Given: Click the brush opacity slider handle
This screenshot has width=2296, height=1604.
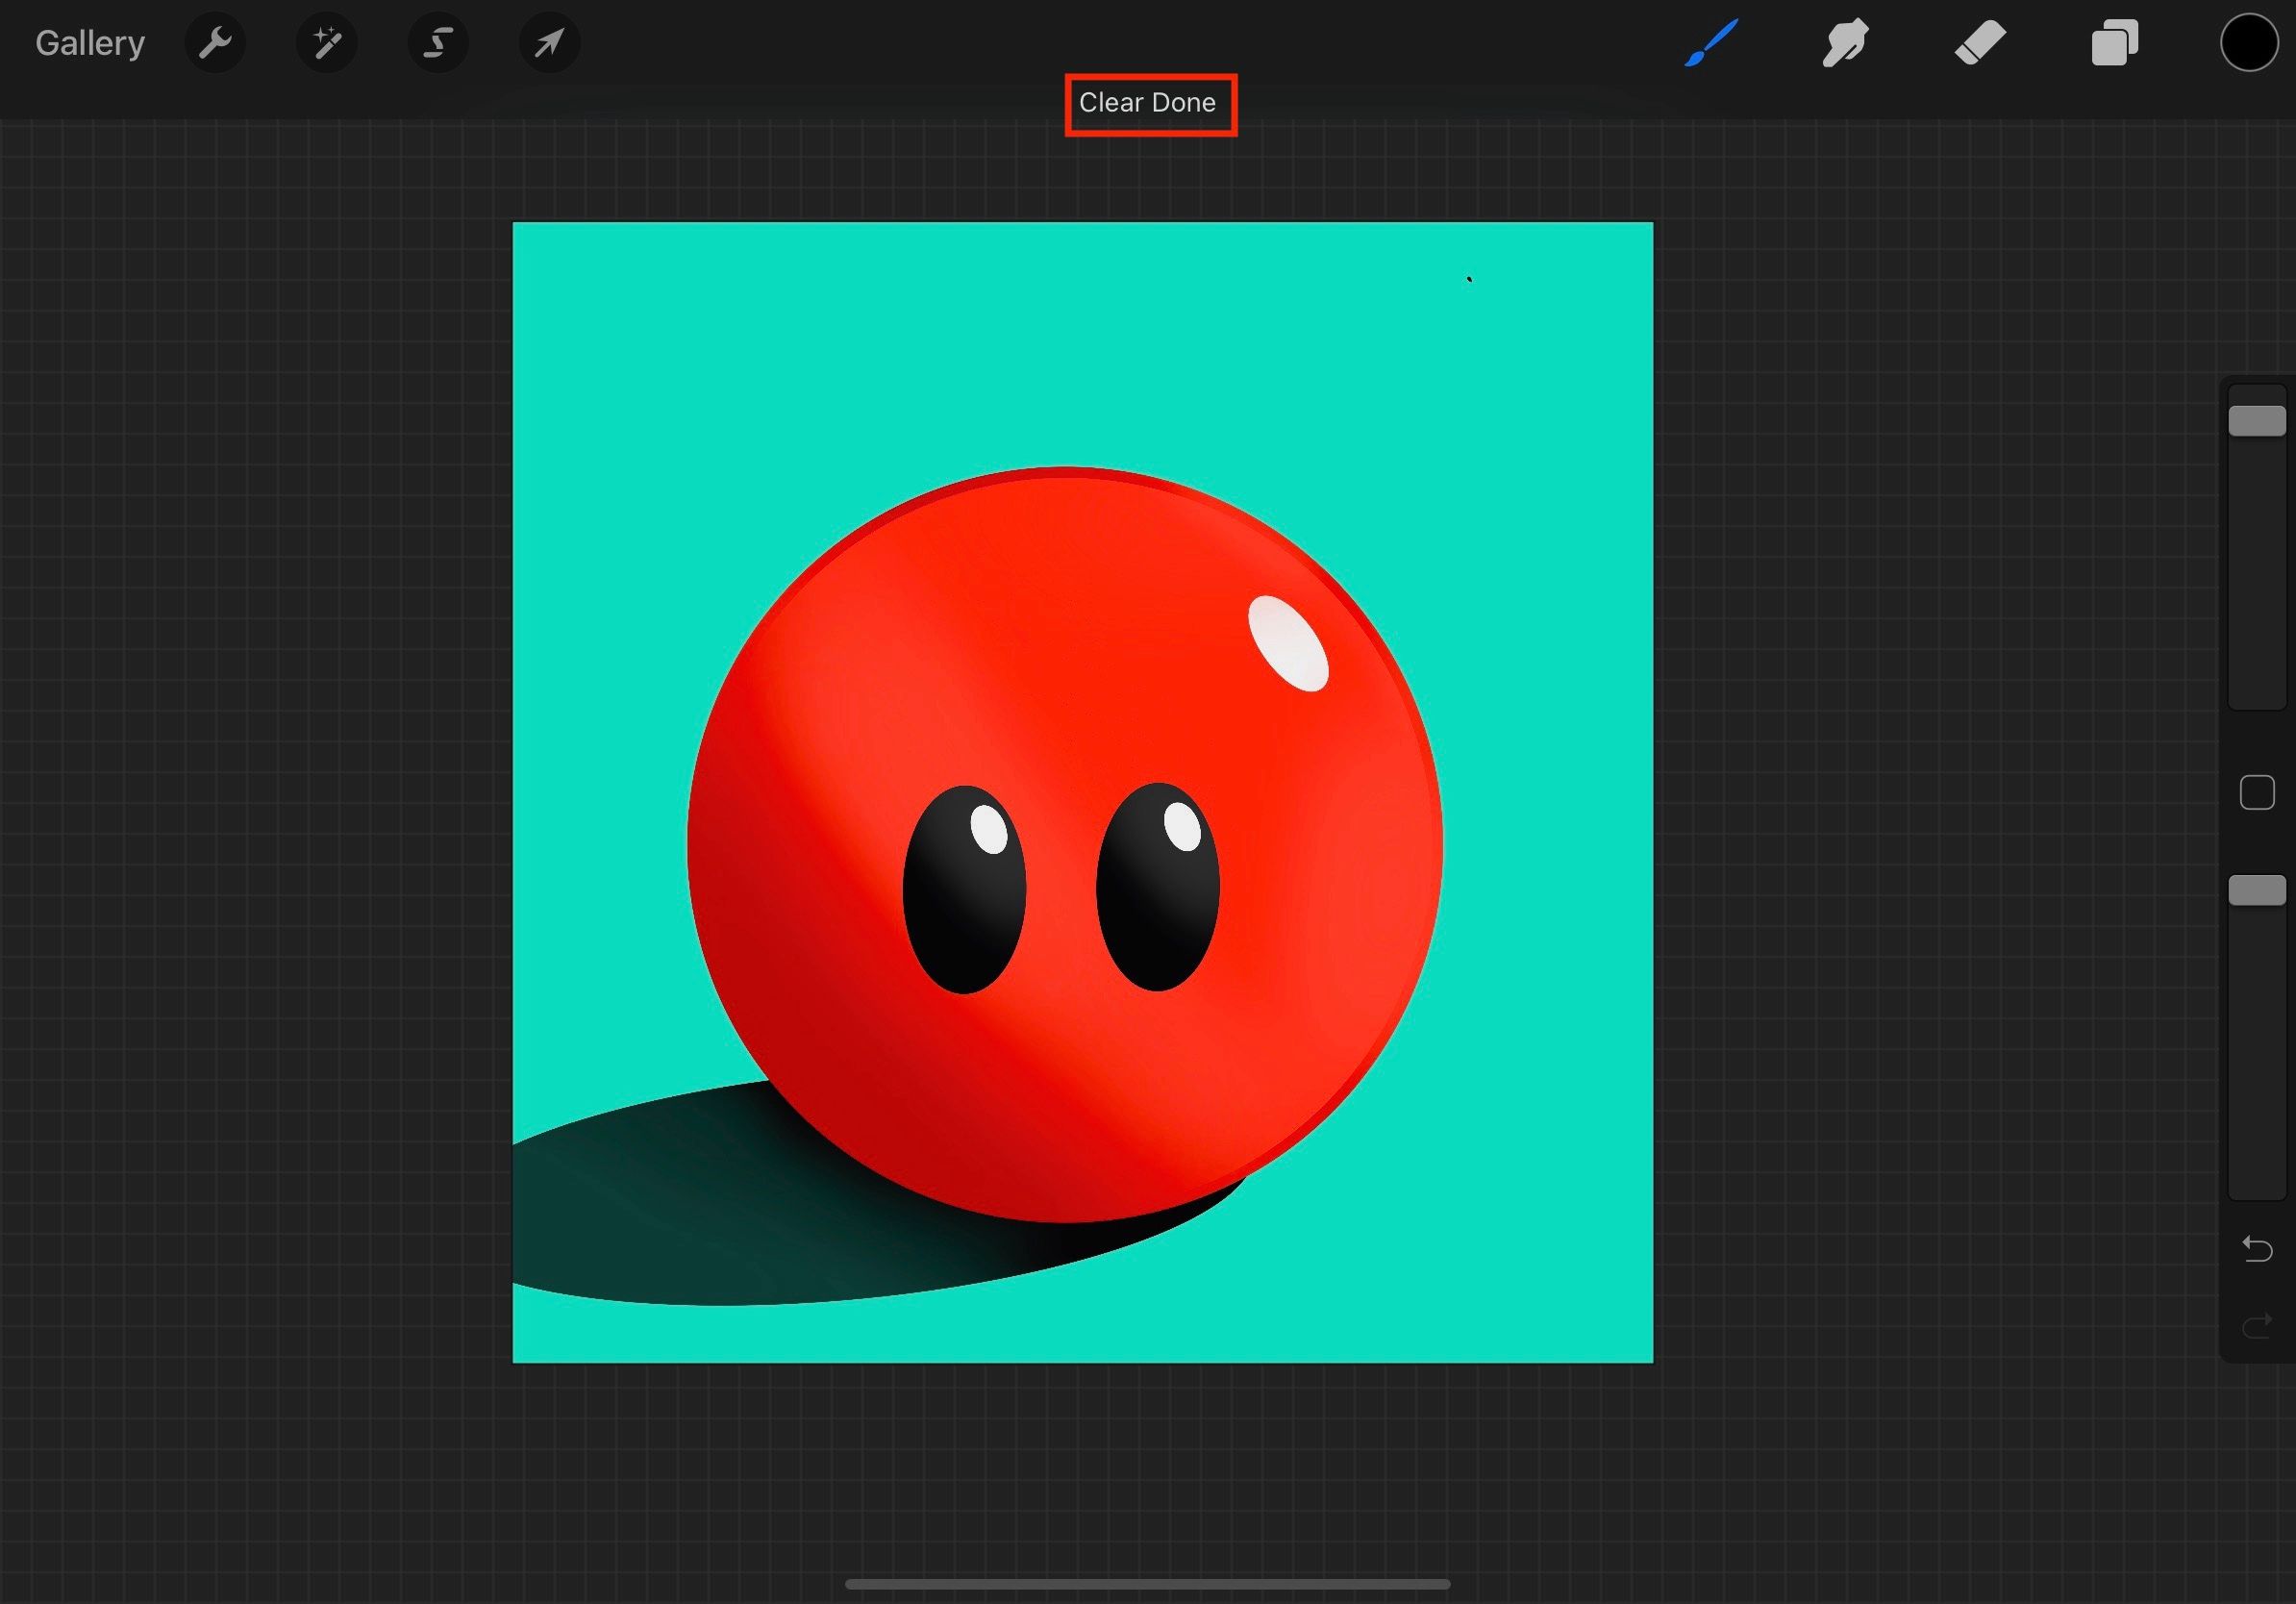Looking at the screenshot, I should [2257, 890].
